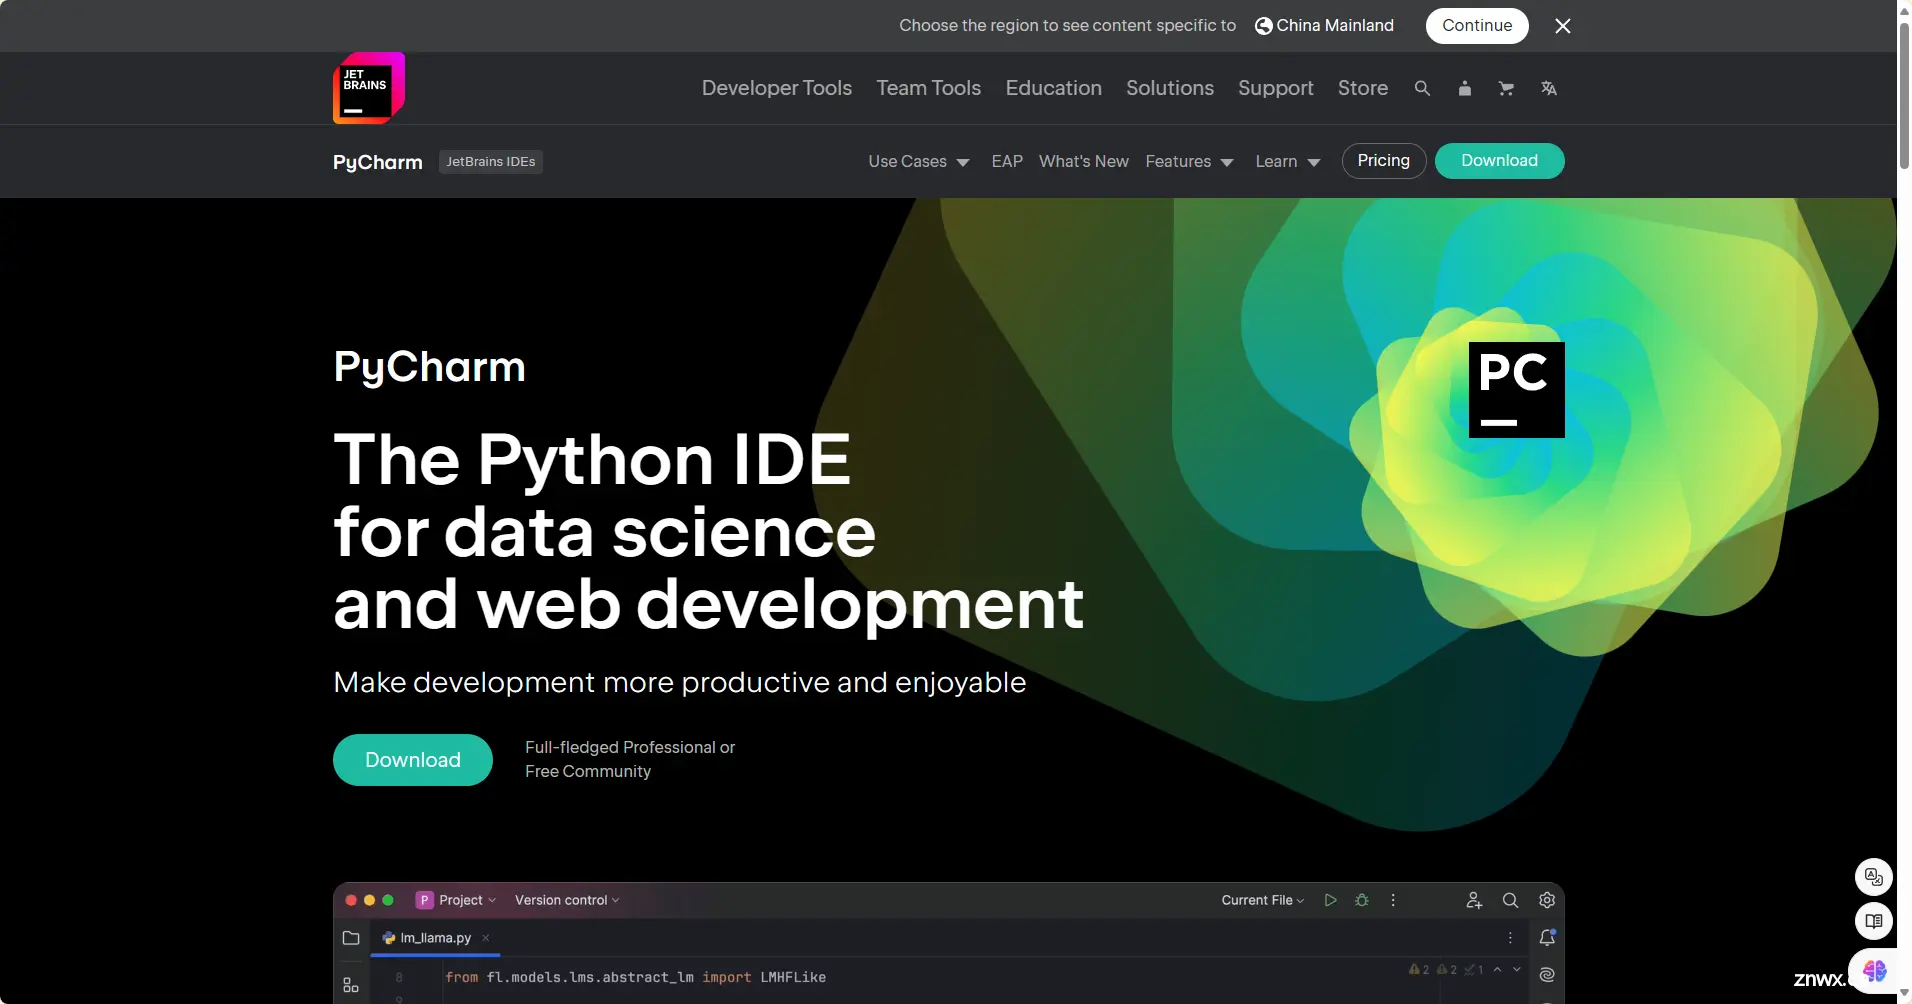Click the "Full-fledged Professional or" text
The image size is (1912, 1004).
coord(630,747)
